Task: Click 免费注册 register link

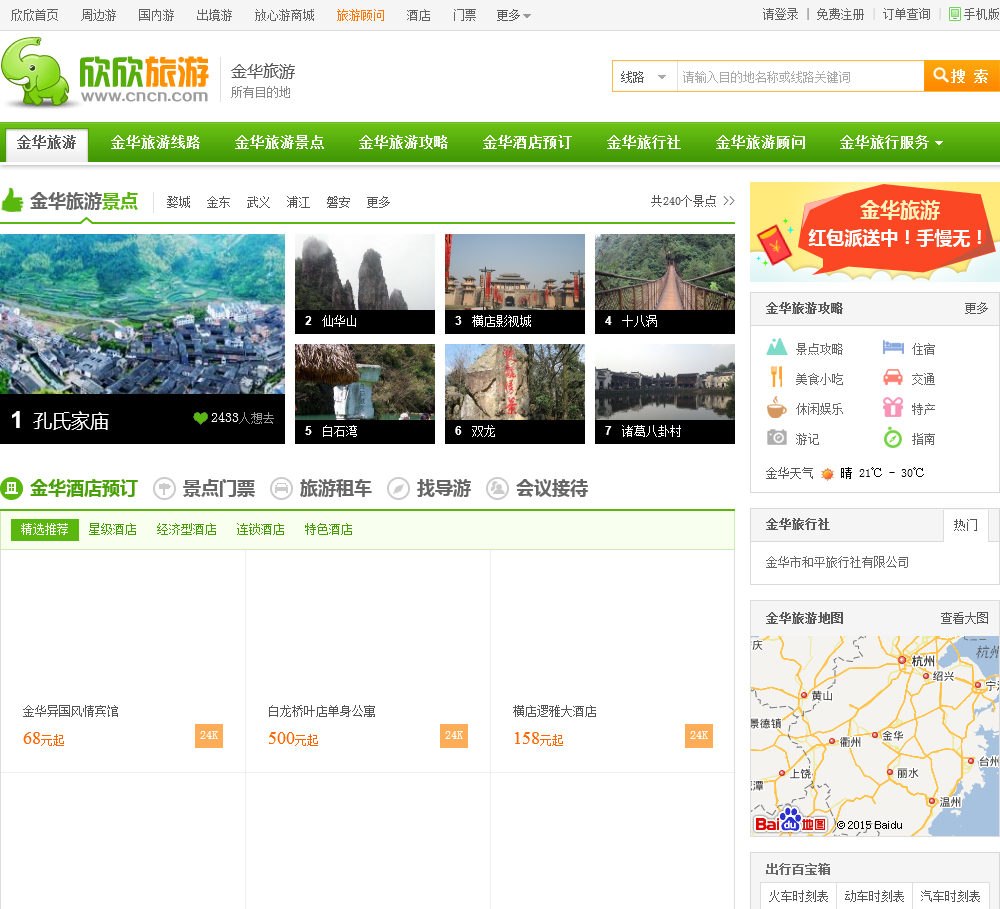Action: point(840,14)
